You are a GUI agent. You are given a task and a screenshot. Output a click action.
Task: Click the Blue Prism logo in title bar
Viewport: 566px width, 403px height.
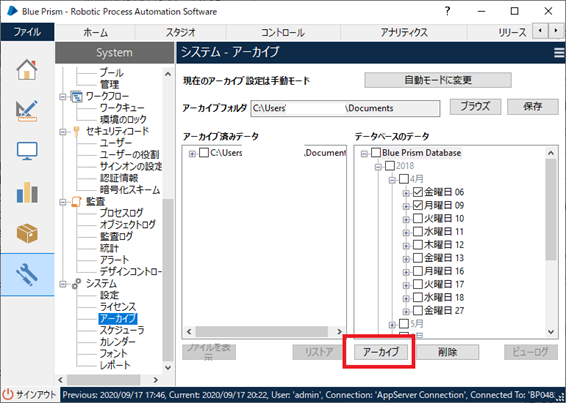tap(12, 11)
